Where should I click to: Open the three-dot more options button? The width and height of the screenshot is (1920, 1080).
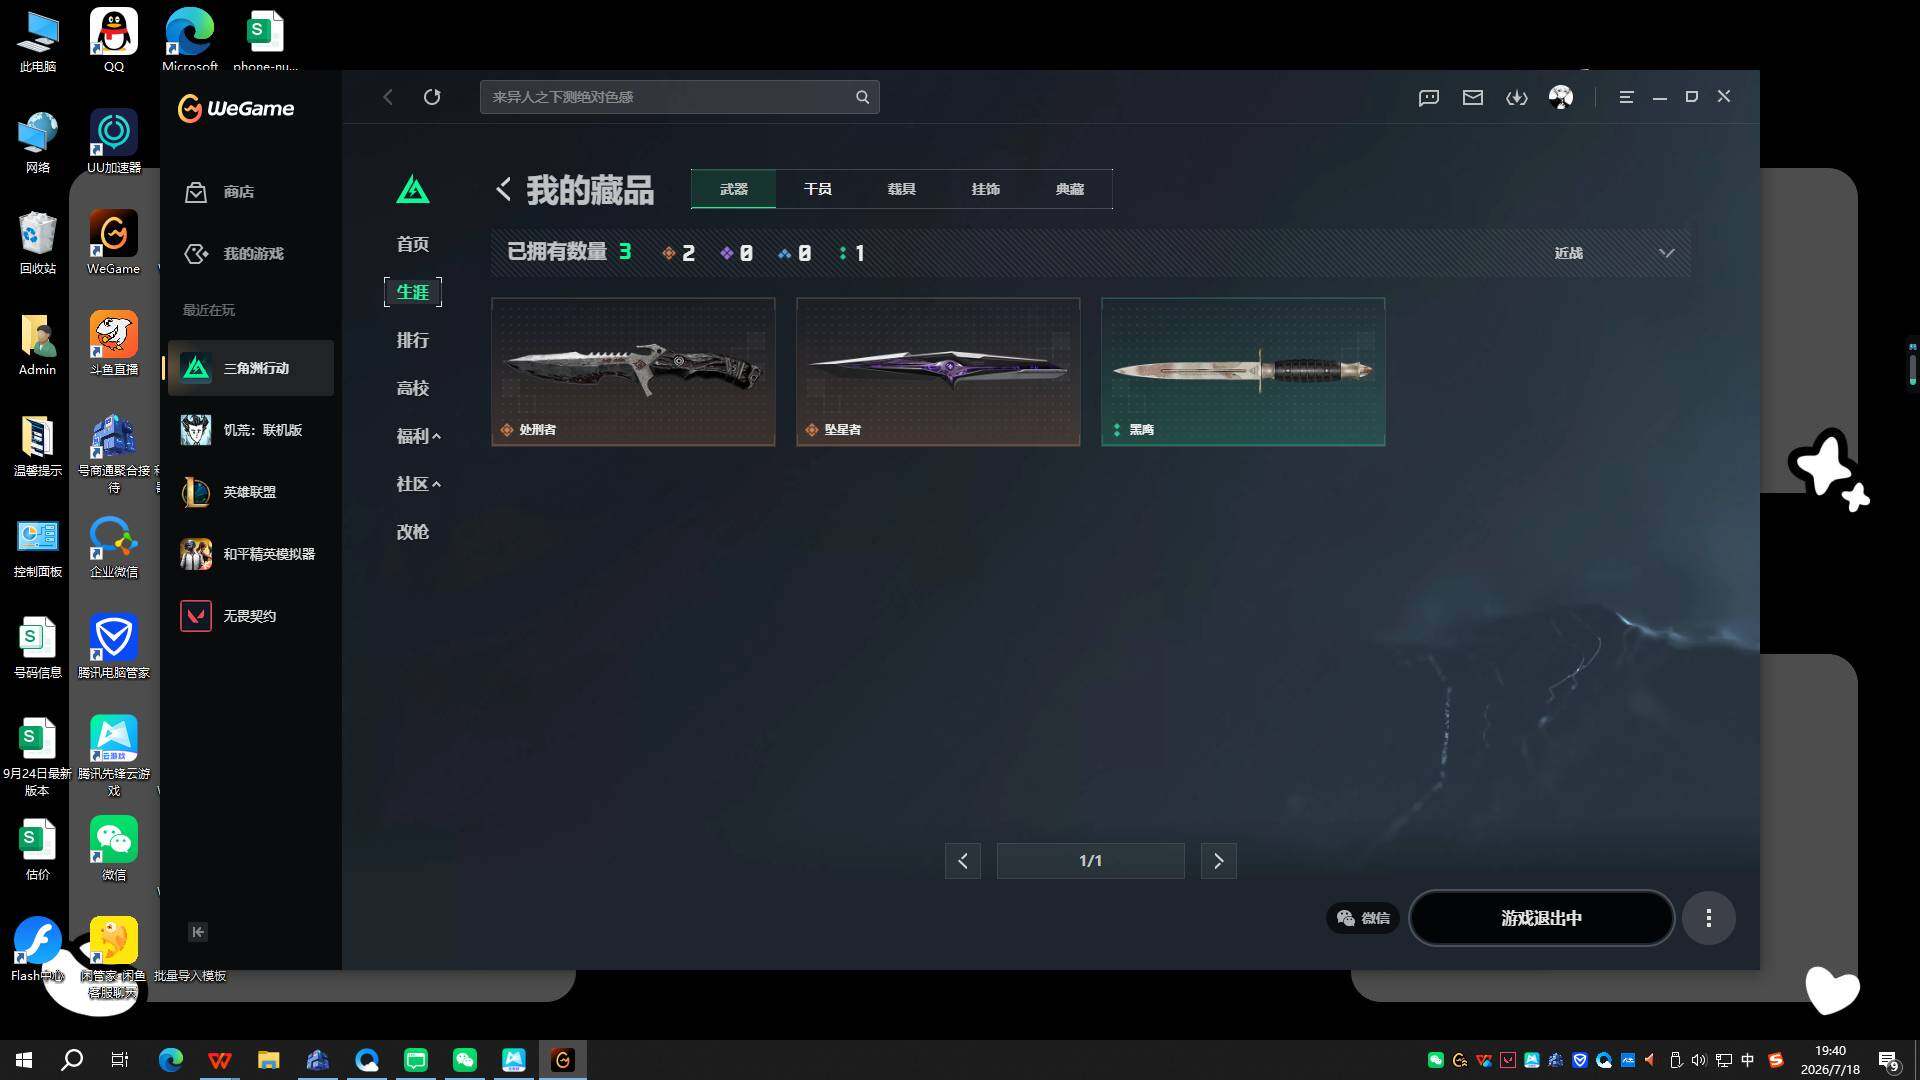[x=1709, y=918]
